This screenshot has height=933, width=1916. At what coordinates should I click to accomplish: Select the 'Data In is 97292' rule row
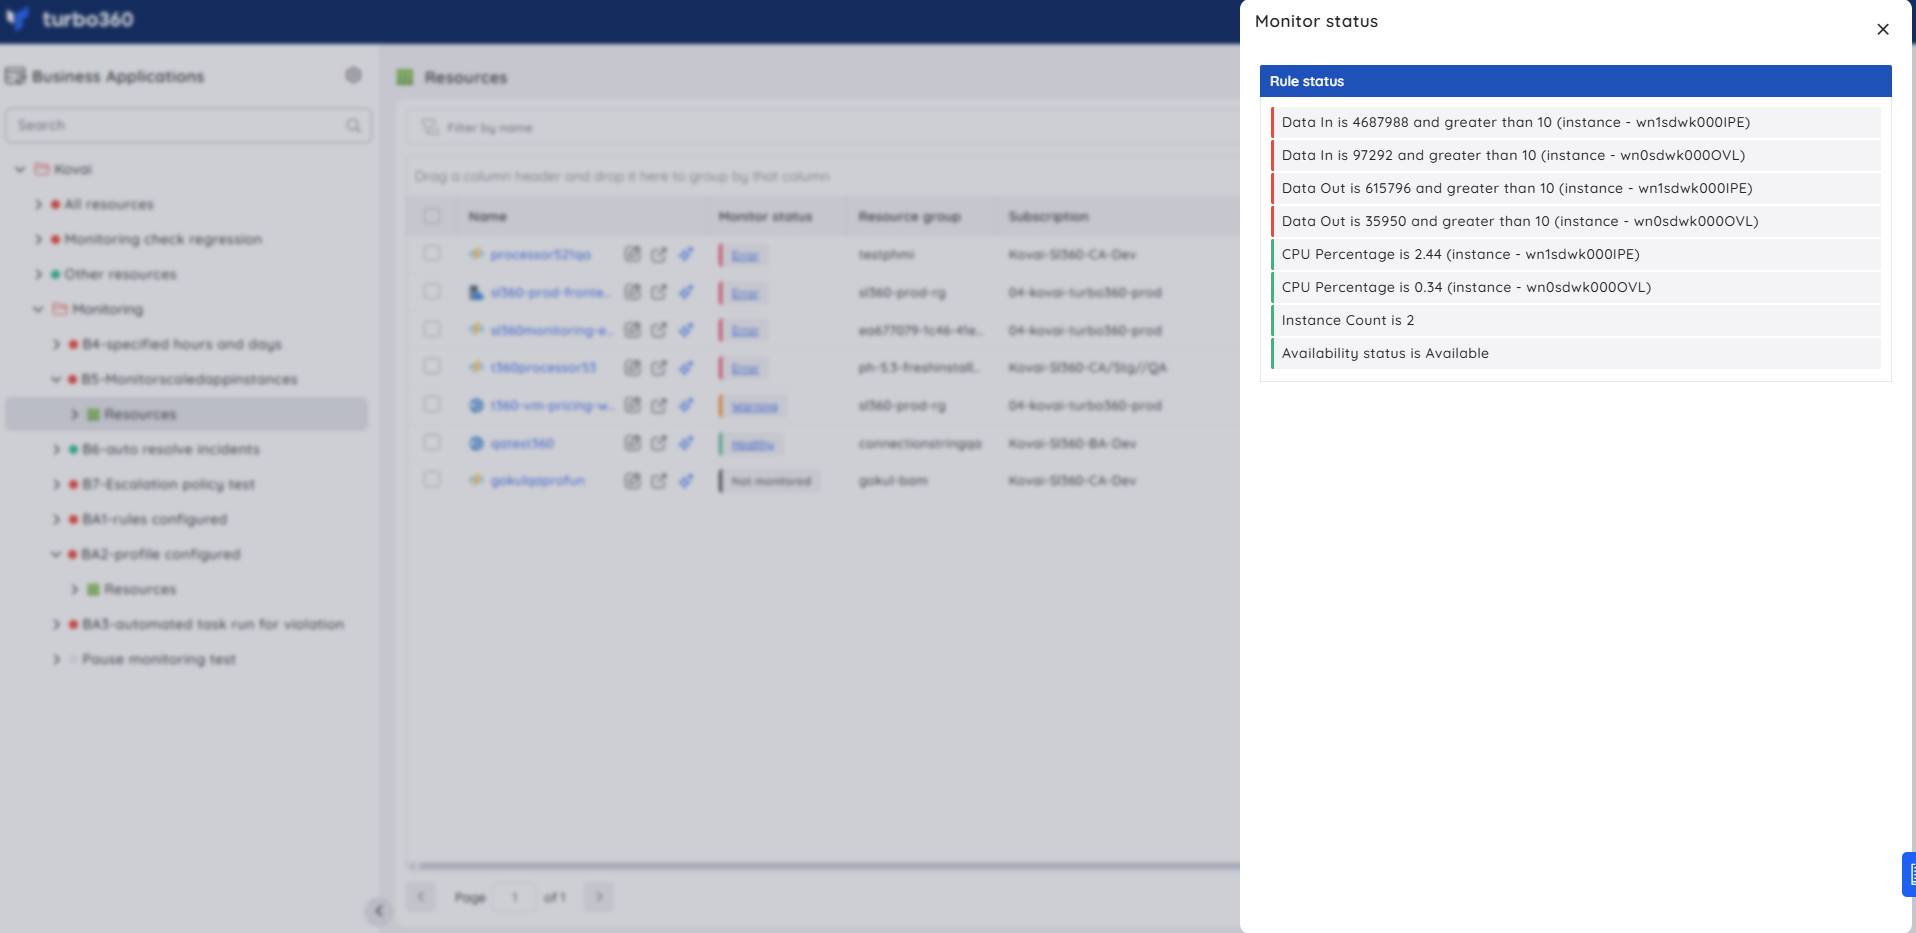tap(1575, 155)
